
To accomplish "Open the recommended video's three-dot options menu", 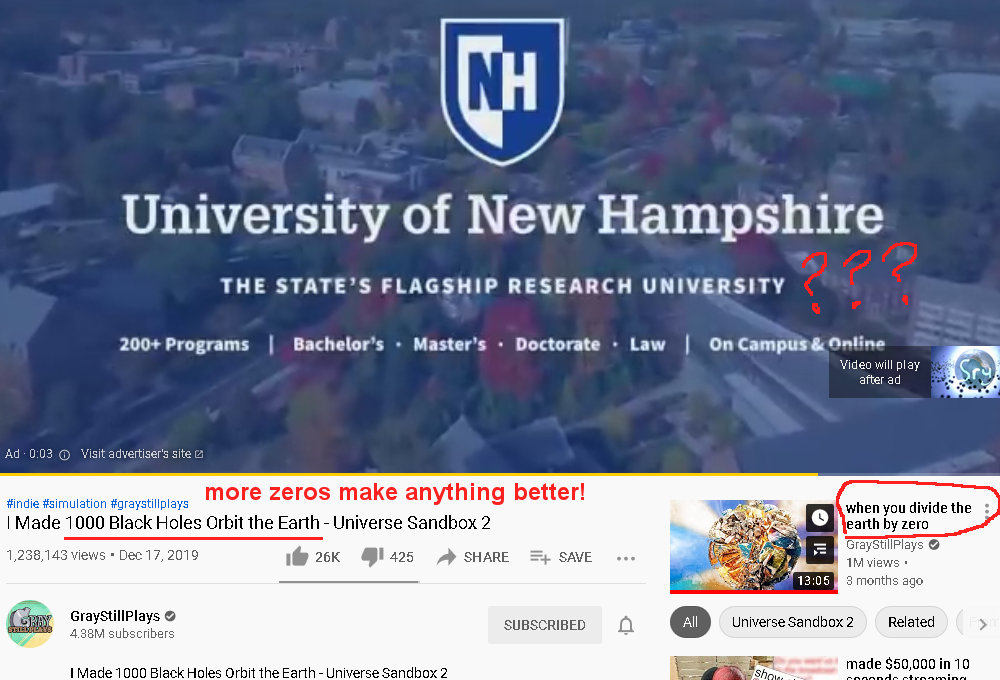I will click(x=987, y=510).
